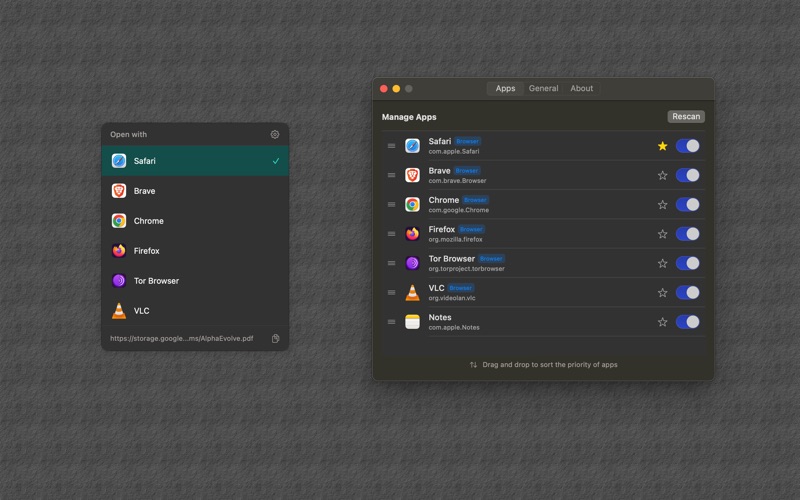Star Notes as favorite app
800x500 pixels.
tap(662, 322)
